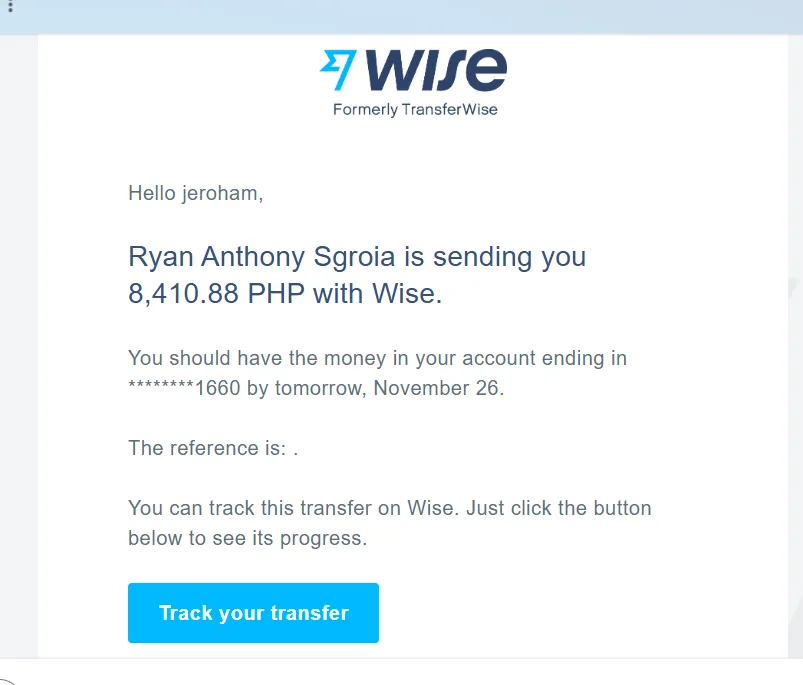
Task: Click the partial circle icon at bottom-left
Action: (x=5, y=680)
